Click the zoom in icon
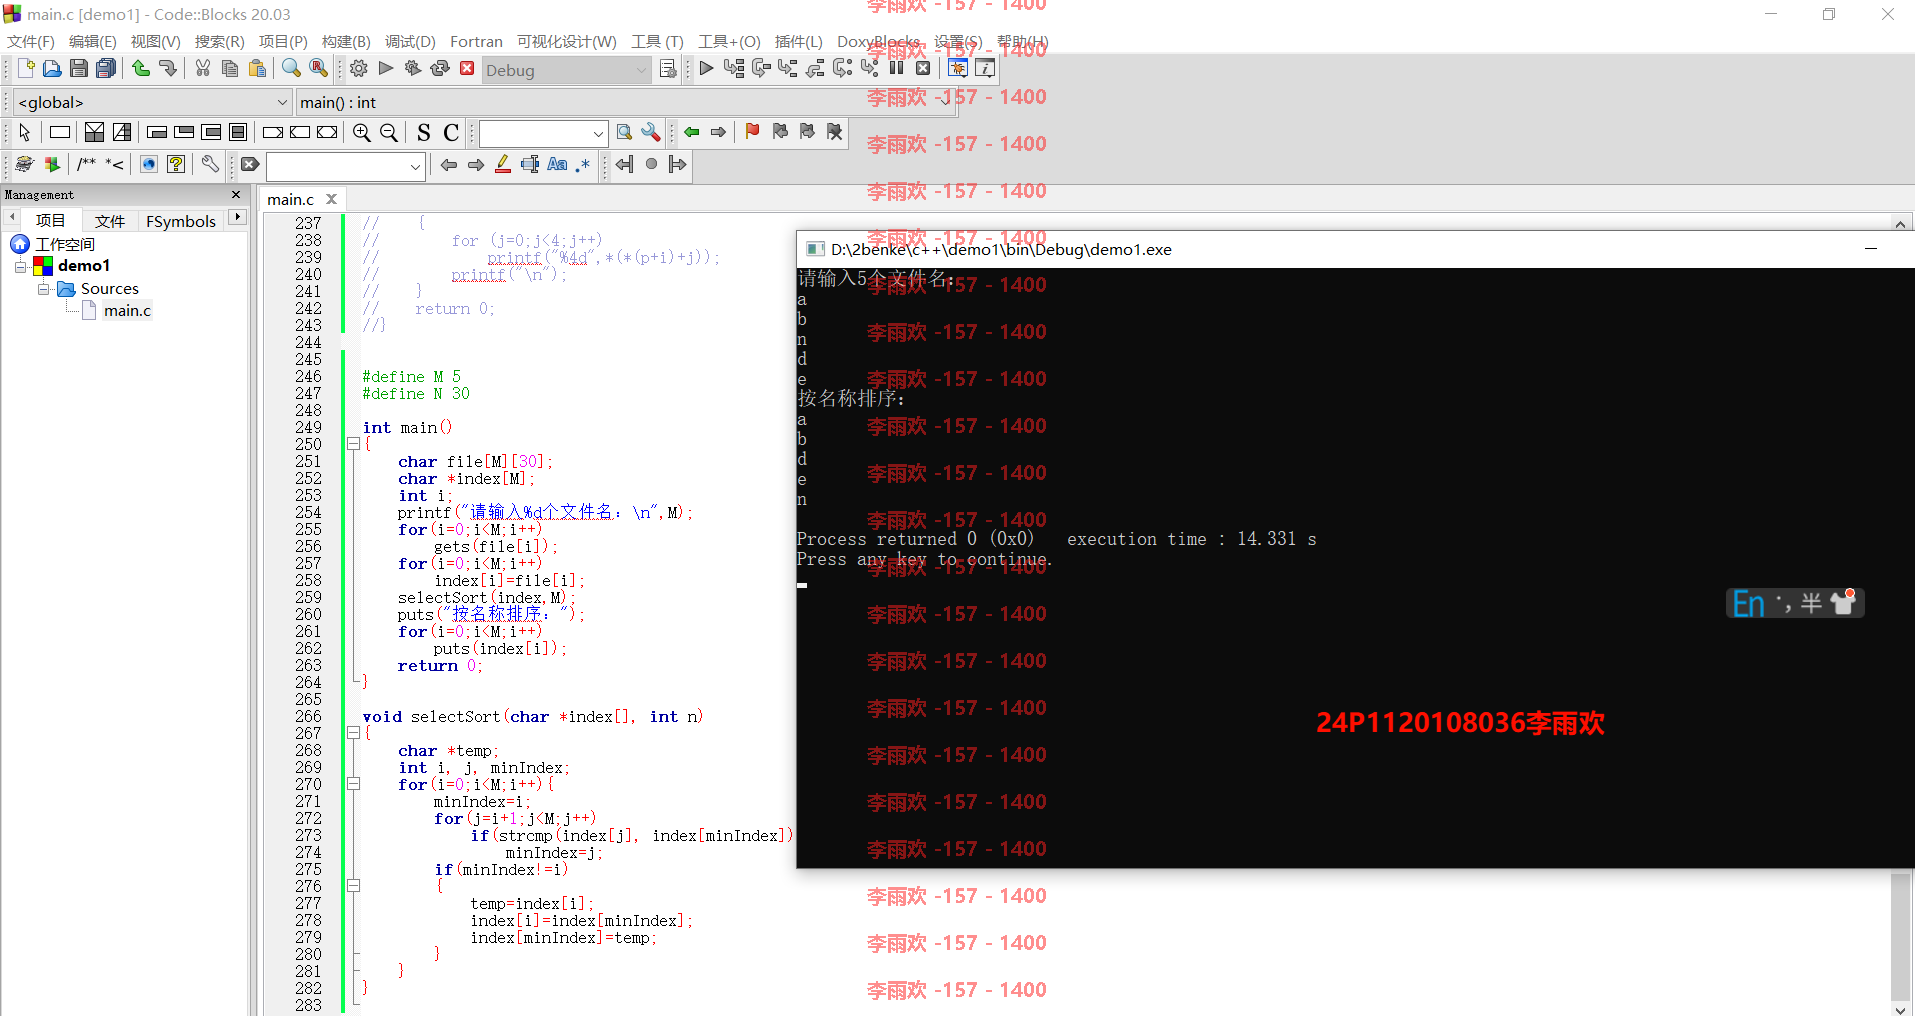Image resolution: width=1915 pixels, height=1016 pixels. [x=362, y=132]
